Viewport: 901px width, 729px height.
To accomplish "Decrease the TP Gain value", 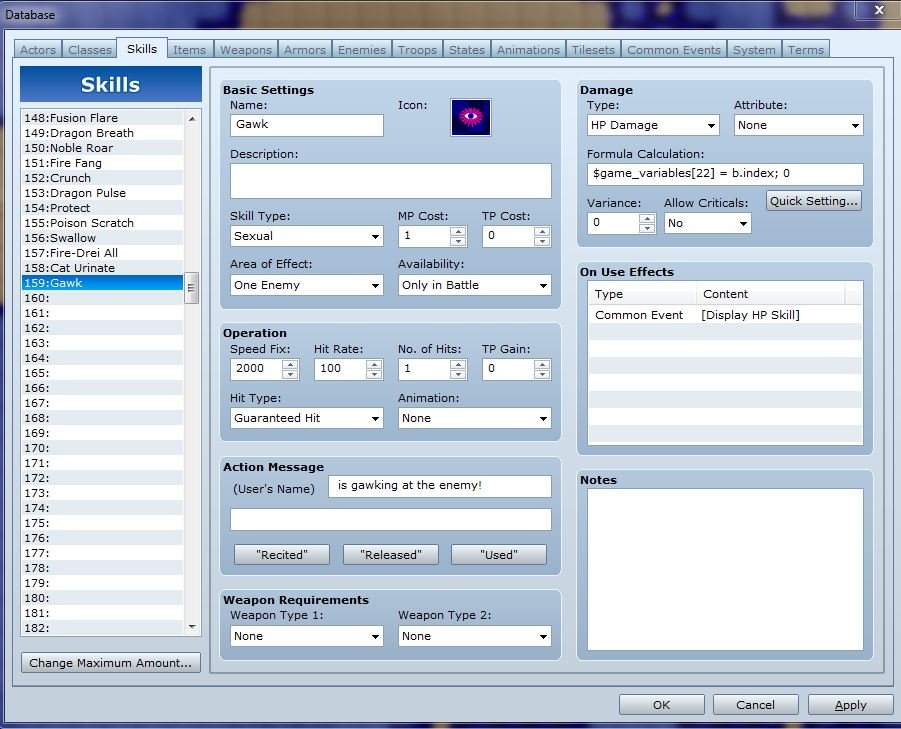I will [x=542, y=374].
